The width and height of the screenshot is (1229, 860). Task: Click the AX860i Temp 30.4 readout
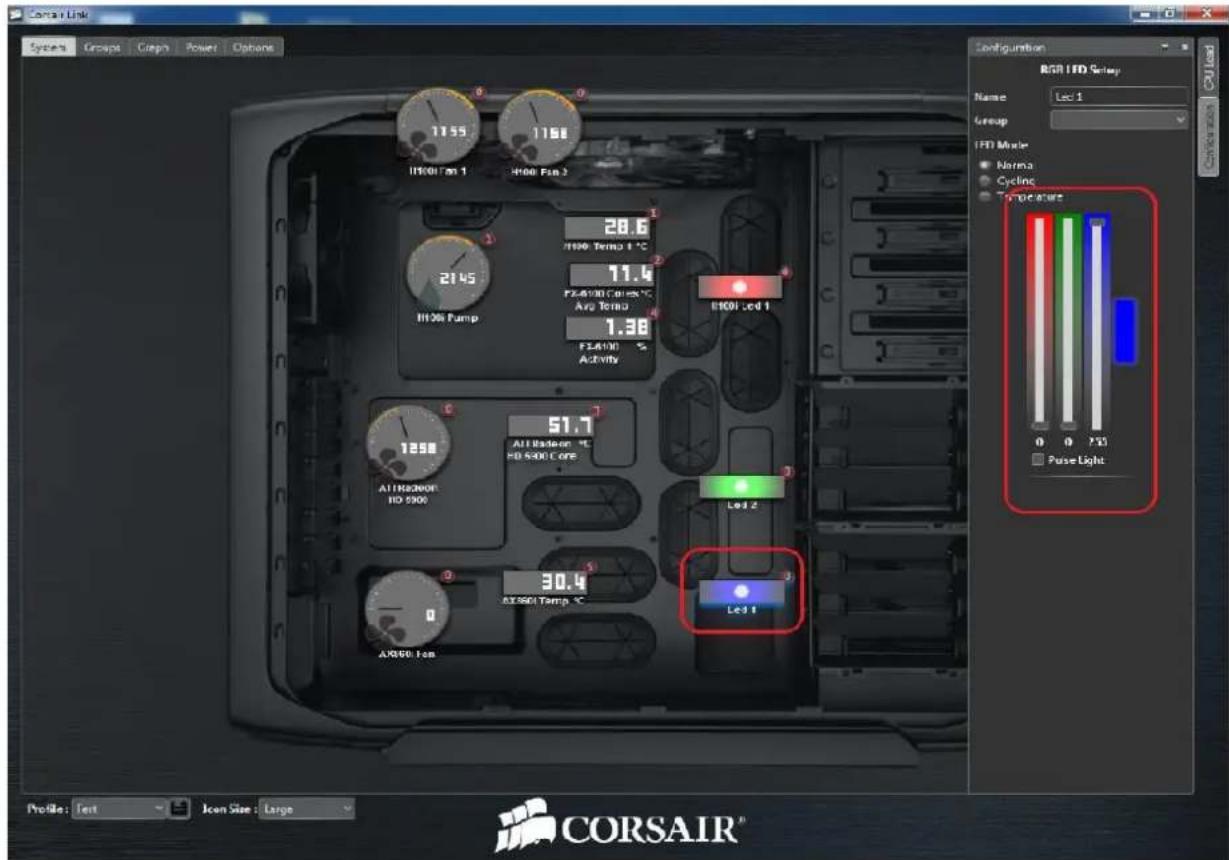click(545, 582)
